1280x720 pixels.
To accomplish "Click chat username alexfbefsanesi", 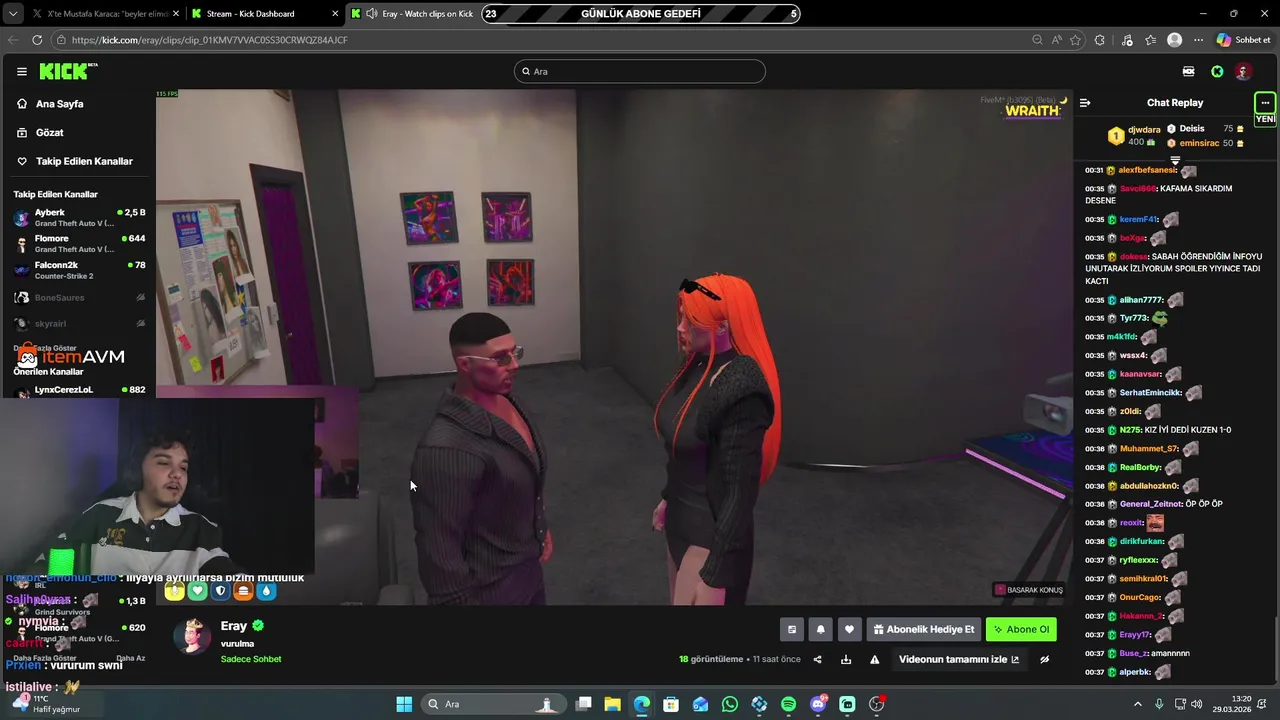I will [1147, 171].
